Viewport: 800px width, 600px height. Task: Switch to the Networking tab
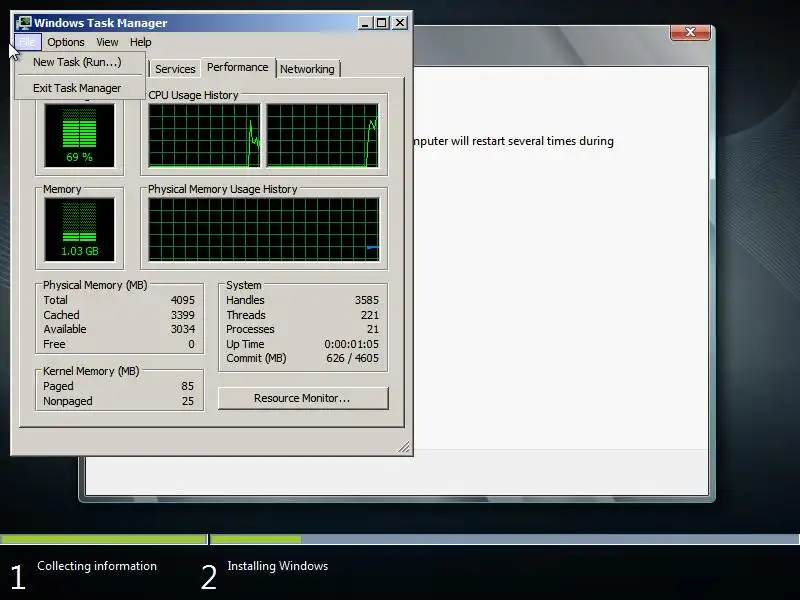pyautogui.click(x=307, y=69)
